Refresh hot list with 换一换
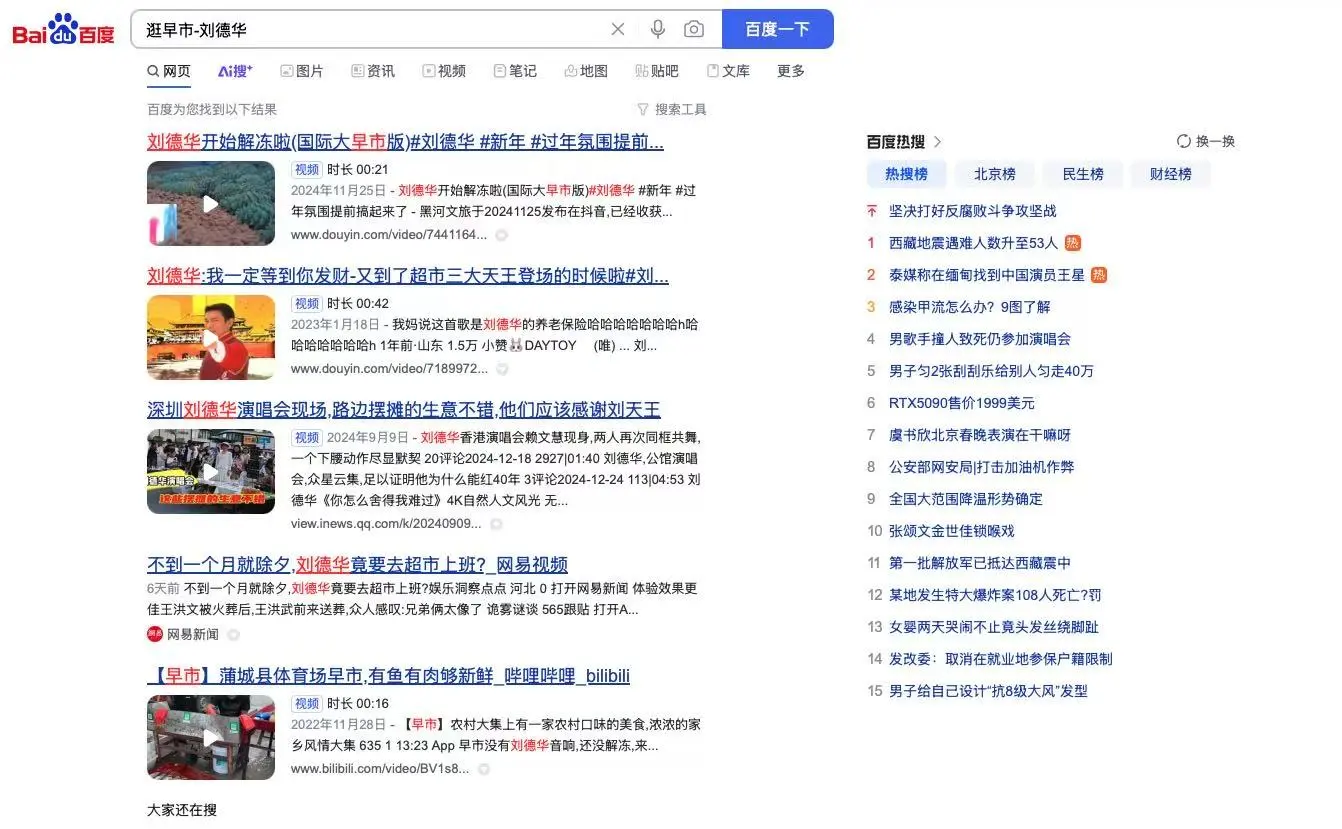This screenshot has height=829, width=1342. point(1206,141)
